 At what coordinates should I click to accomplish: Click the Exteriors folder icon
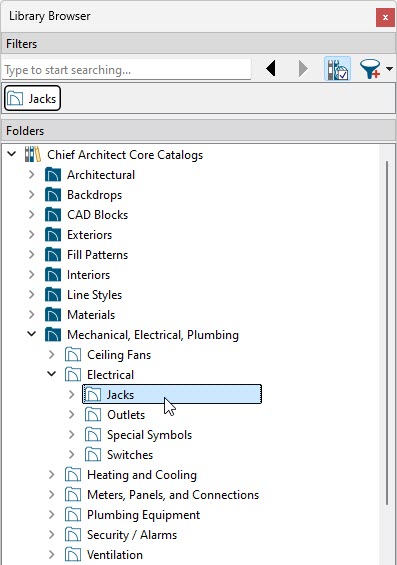coord(53,235)
